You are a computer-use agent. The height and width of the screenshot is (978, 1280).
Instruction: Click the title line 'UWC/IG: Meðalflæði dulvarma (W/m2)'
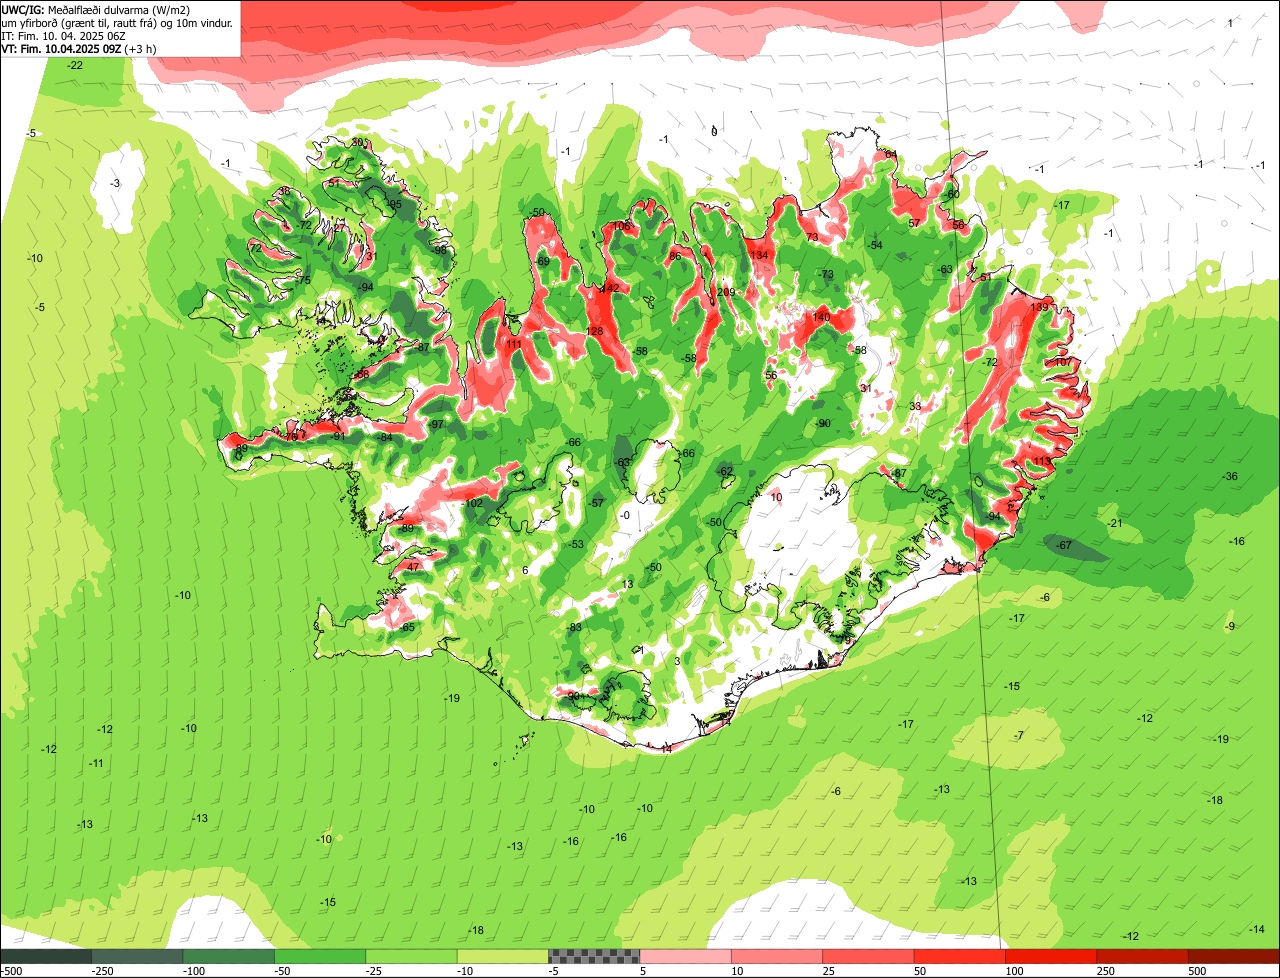96,9
